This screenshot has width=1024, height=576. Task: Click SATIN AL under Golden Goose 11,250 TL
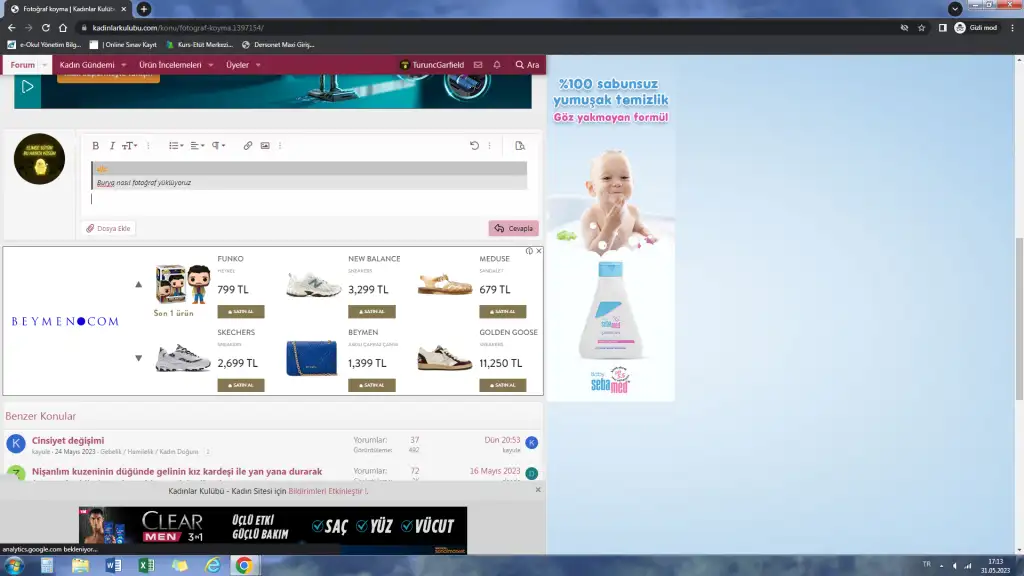[503, 385]
